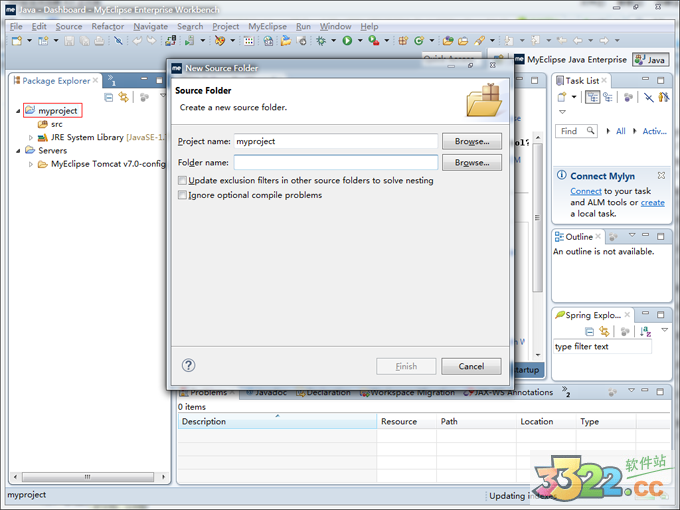Click the Dashboard vertical scrollbar thumb
This screenshot has width=680, height=510.
[538, 218]
